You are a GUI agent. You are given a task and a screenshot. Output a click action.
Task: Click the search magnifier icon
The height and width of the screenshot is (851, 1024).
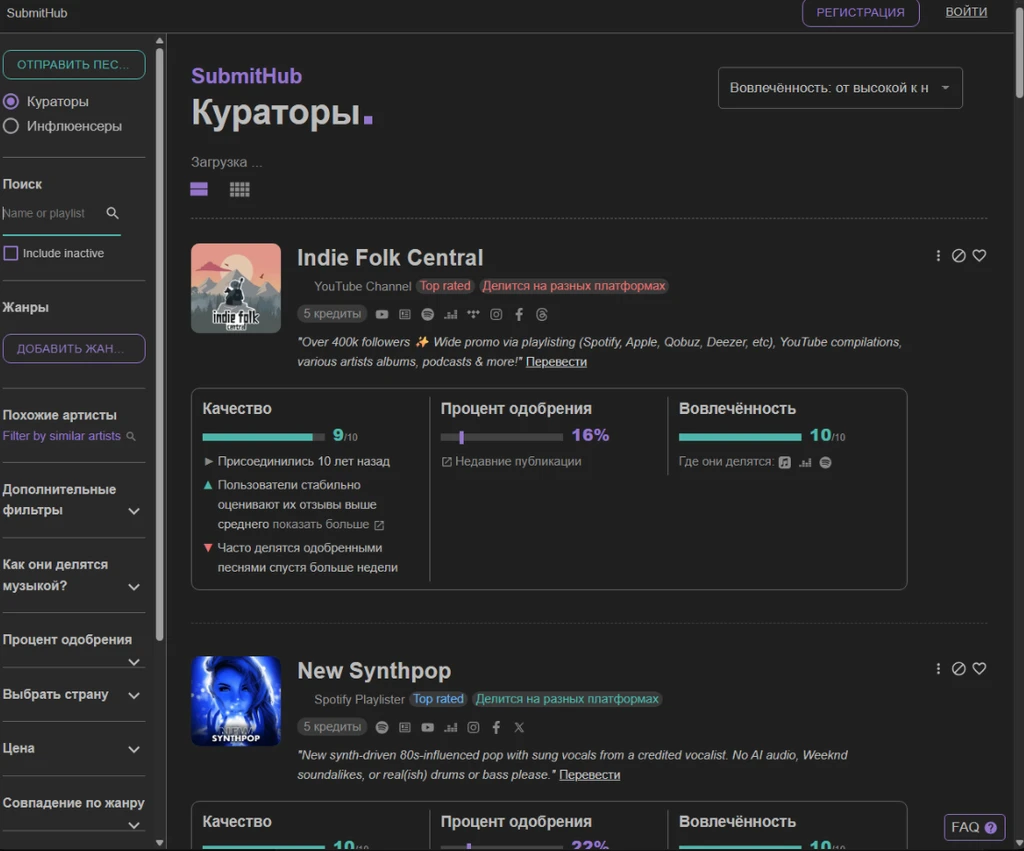(112, 213)
